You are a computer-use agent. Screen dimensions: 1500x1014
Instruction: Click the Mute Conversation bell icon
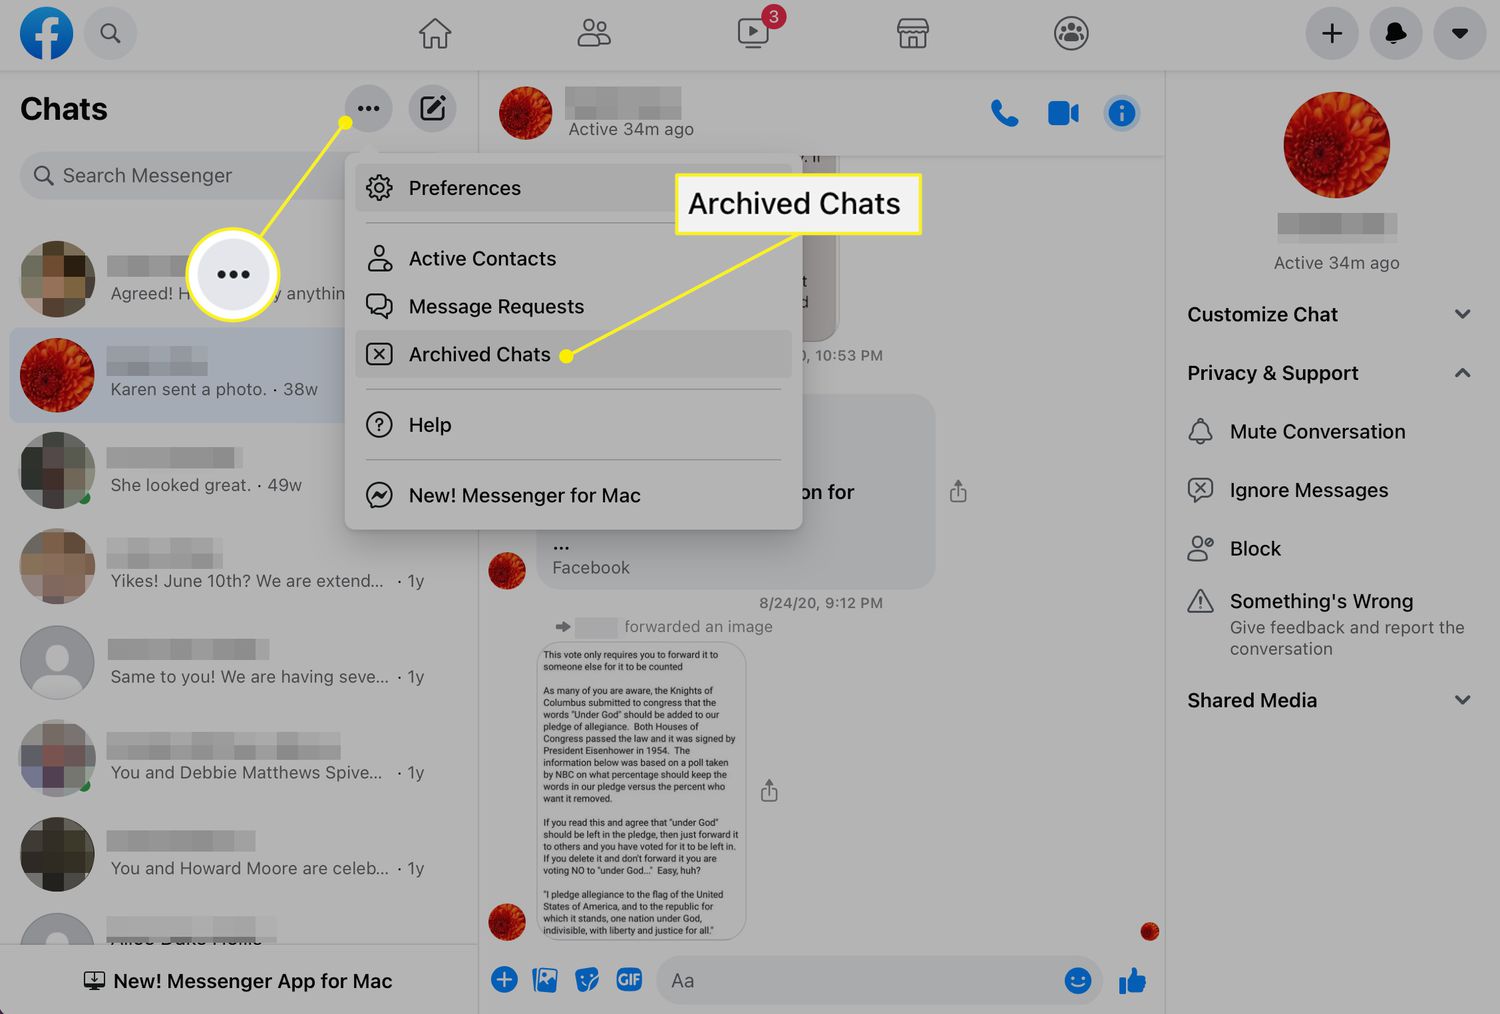pos(1200,431)
